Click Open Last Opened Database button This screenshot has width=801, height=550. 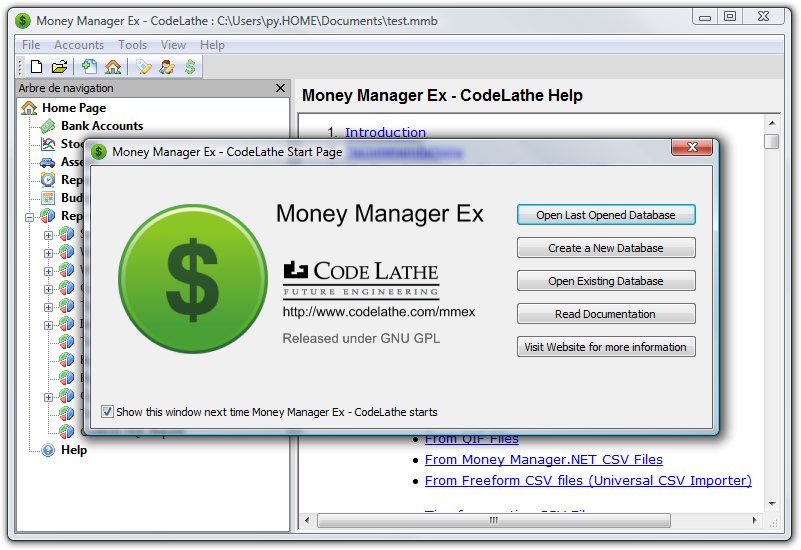(605, 215)
